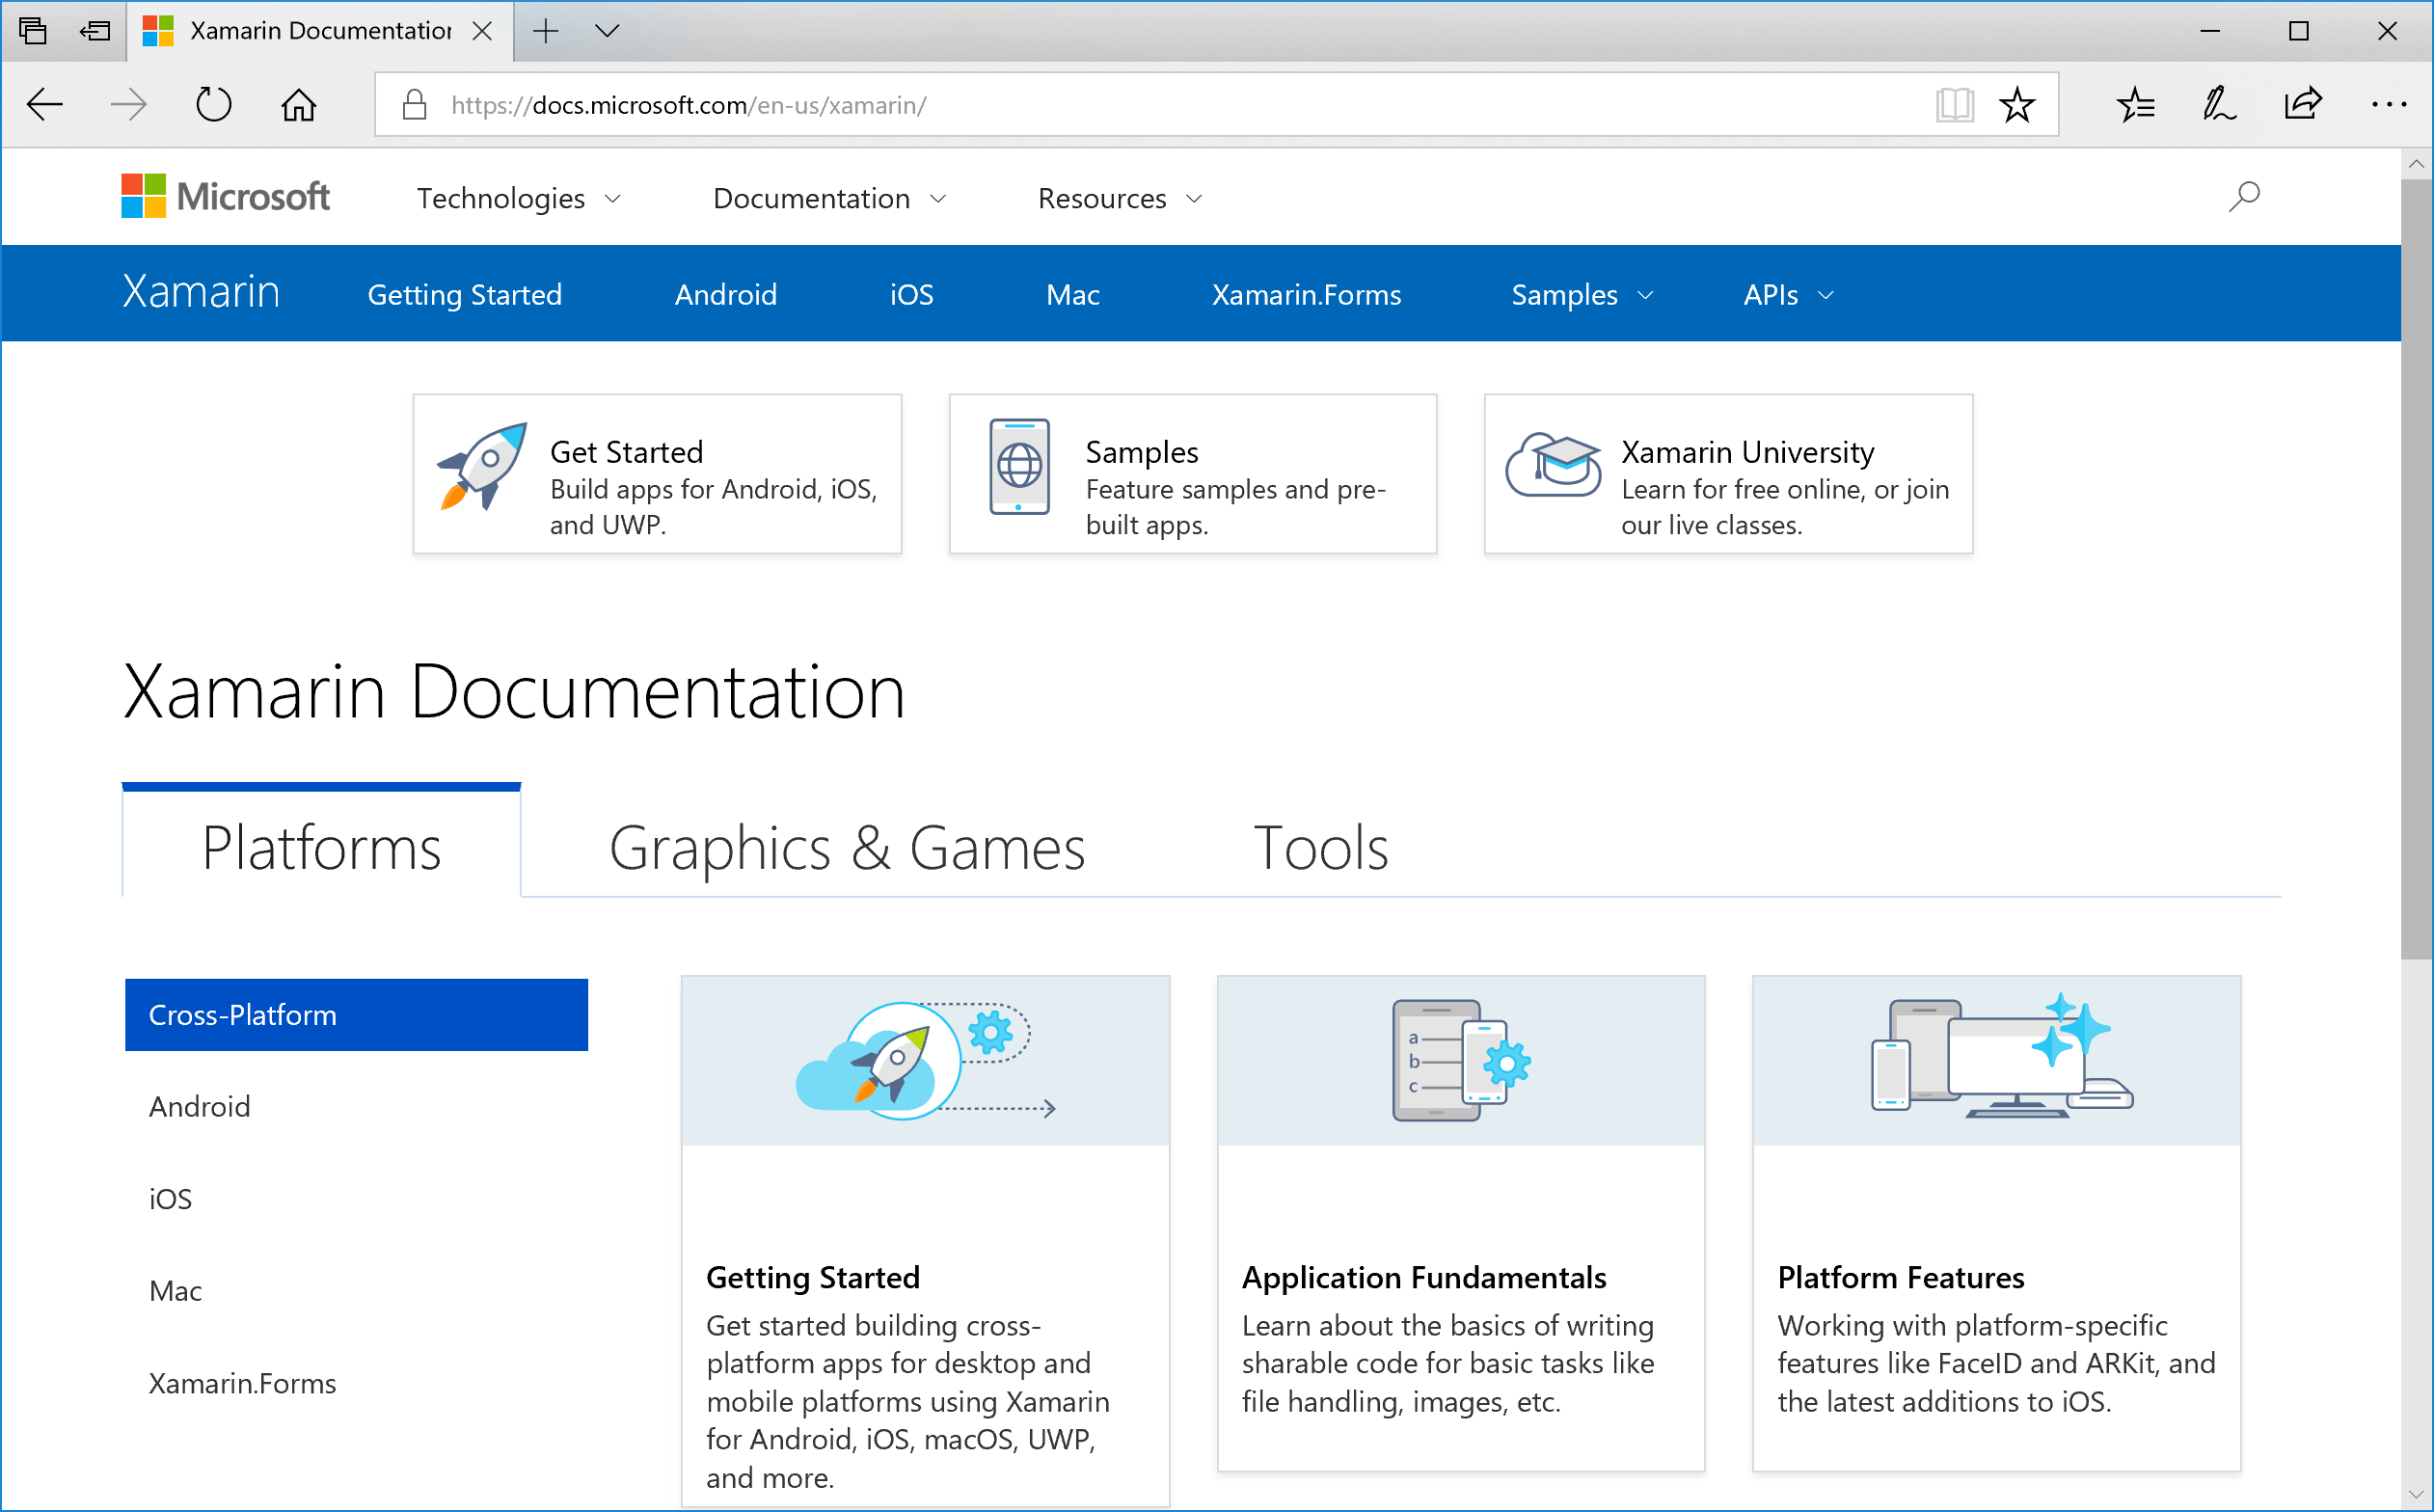2434x1512 pixels.
Task: Open the Resources dropdown
Action: point(1119,199)
